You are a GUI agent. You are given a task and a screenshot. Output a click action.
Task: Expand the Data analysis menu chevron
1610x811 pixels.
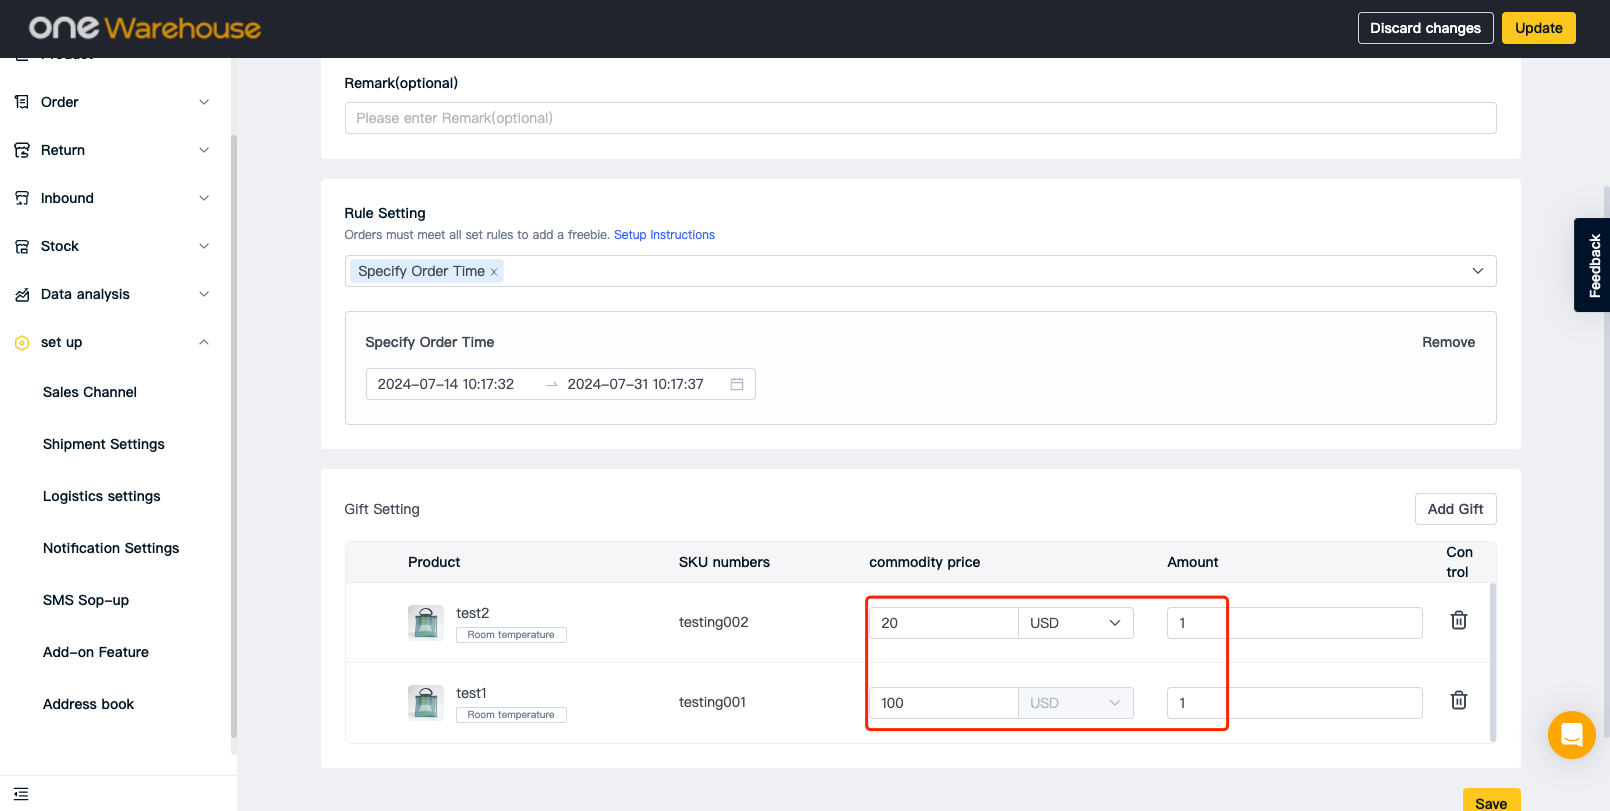coord(204,294)
